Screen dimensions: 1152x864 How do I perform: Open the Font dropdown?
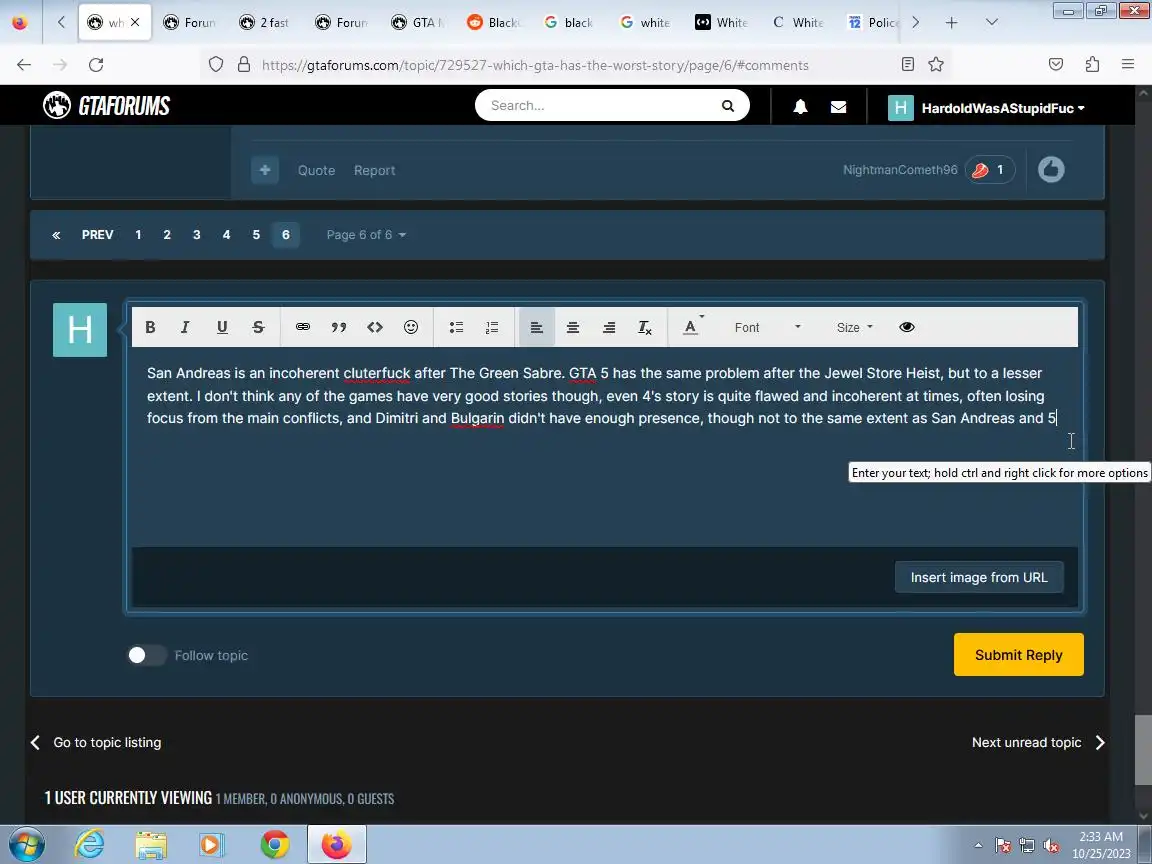point(767,328)
